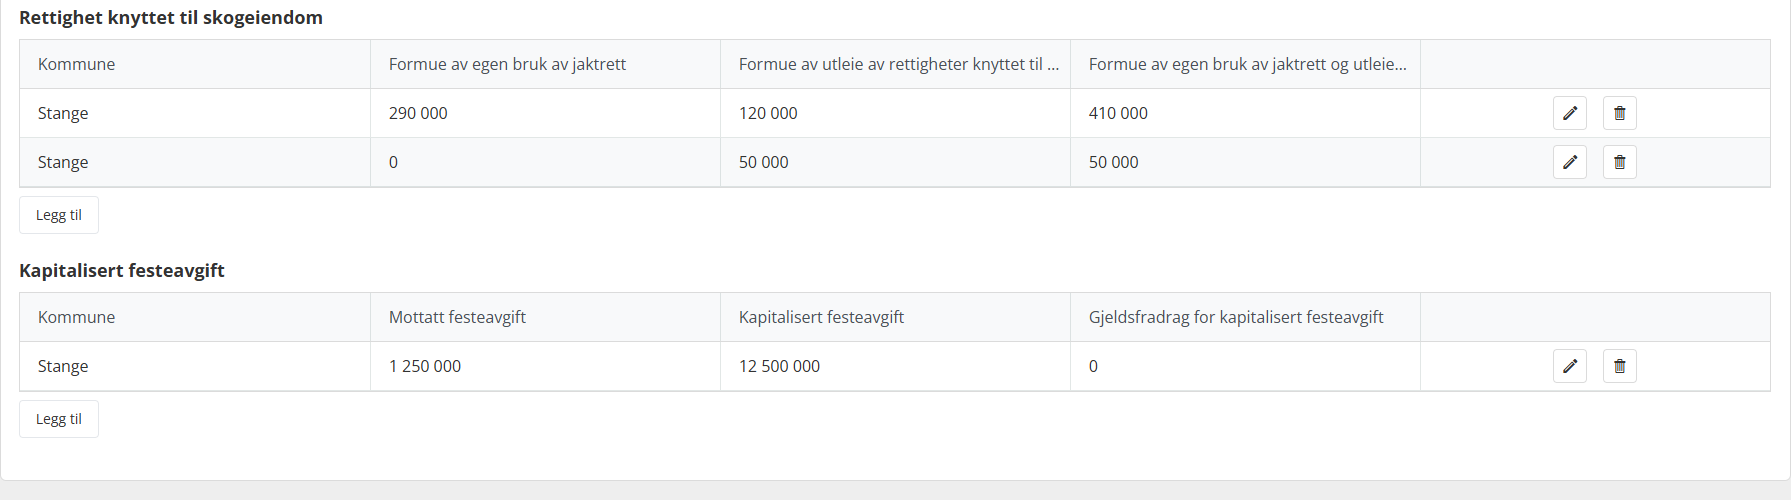Delete the Stange row with 290 000
This screenshot has width=1791, height=500.
pos(1620,113)
